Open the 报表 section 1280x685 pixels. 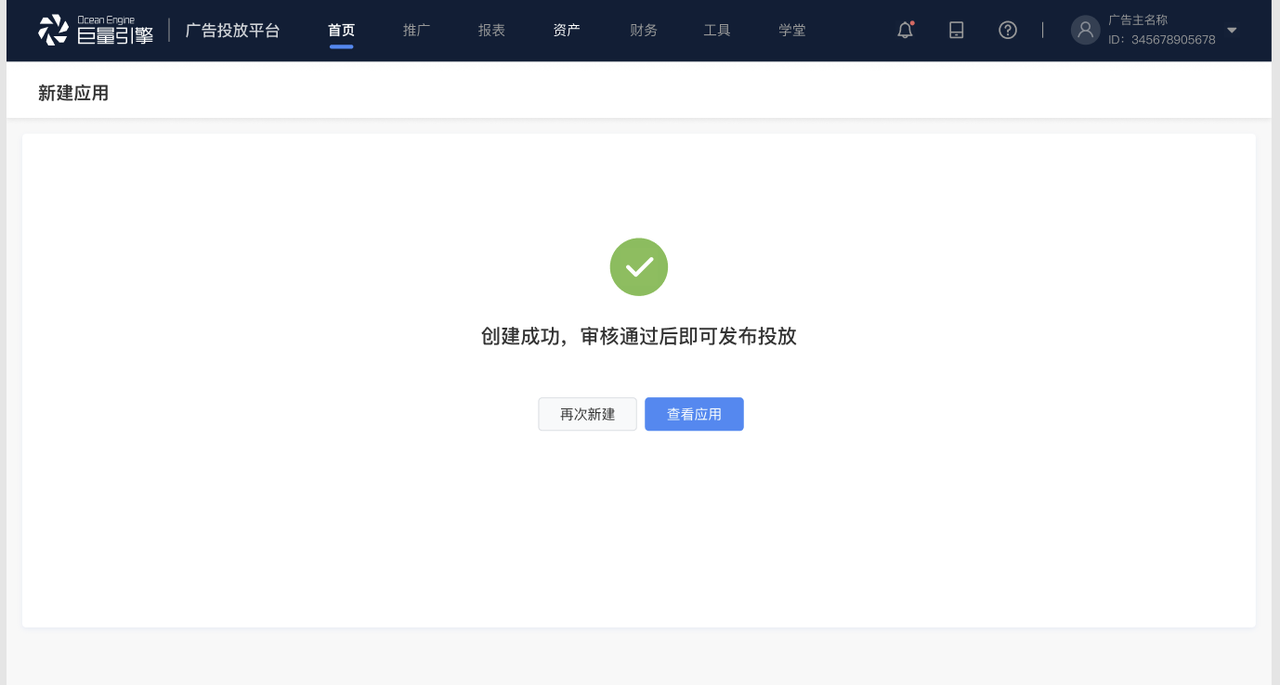point(491,30)
